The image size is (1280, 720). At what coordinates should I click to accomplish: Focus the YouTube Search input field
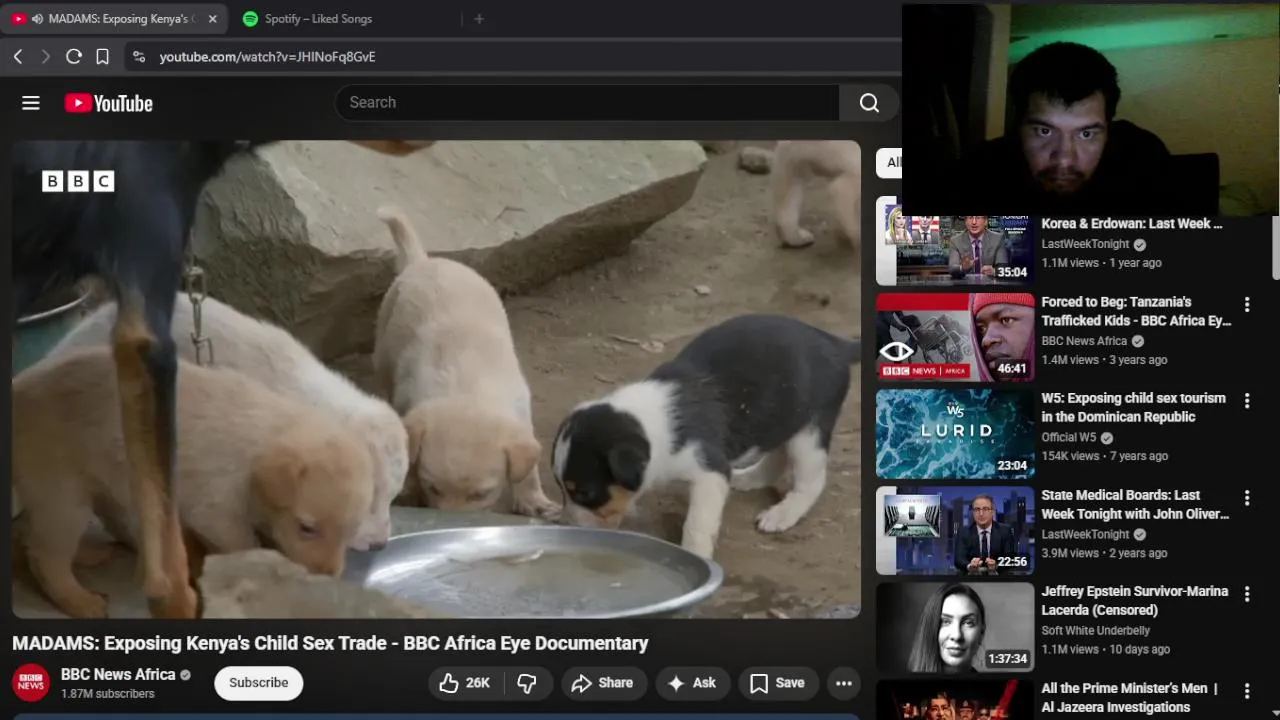point(588,103)
